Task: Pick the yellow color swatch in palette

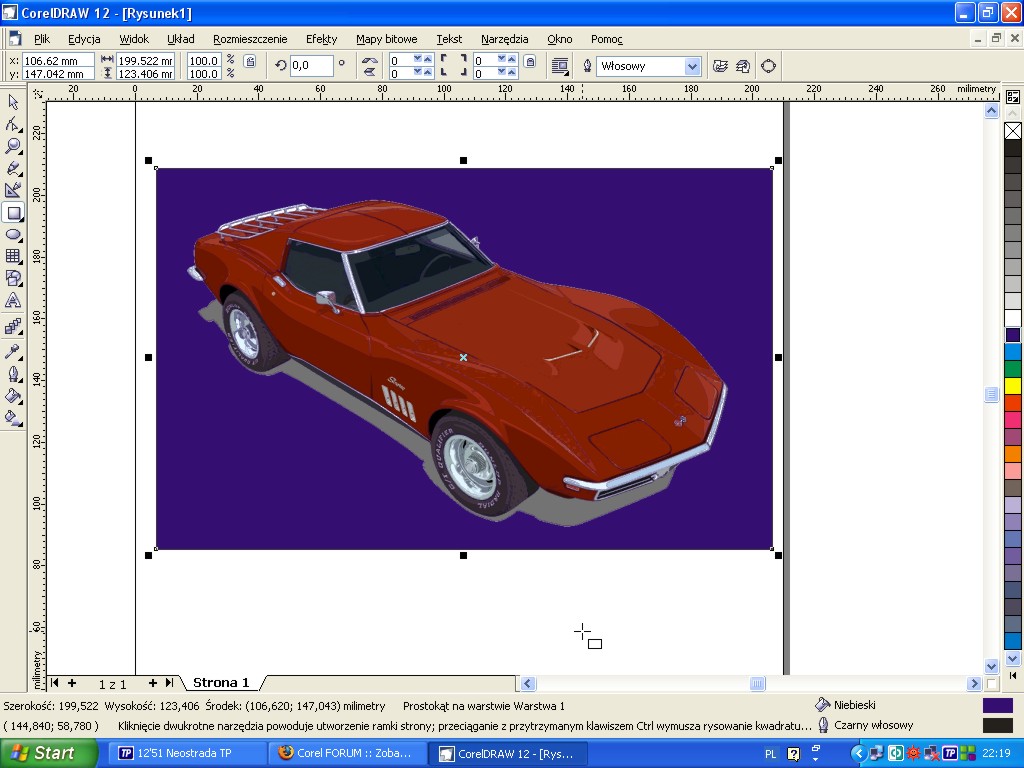Action: coord(1013,386)
